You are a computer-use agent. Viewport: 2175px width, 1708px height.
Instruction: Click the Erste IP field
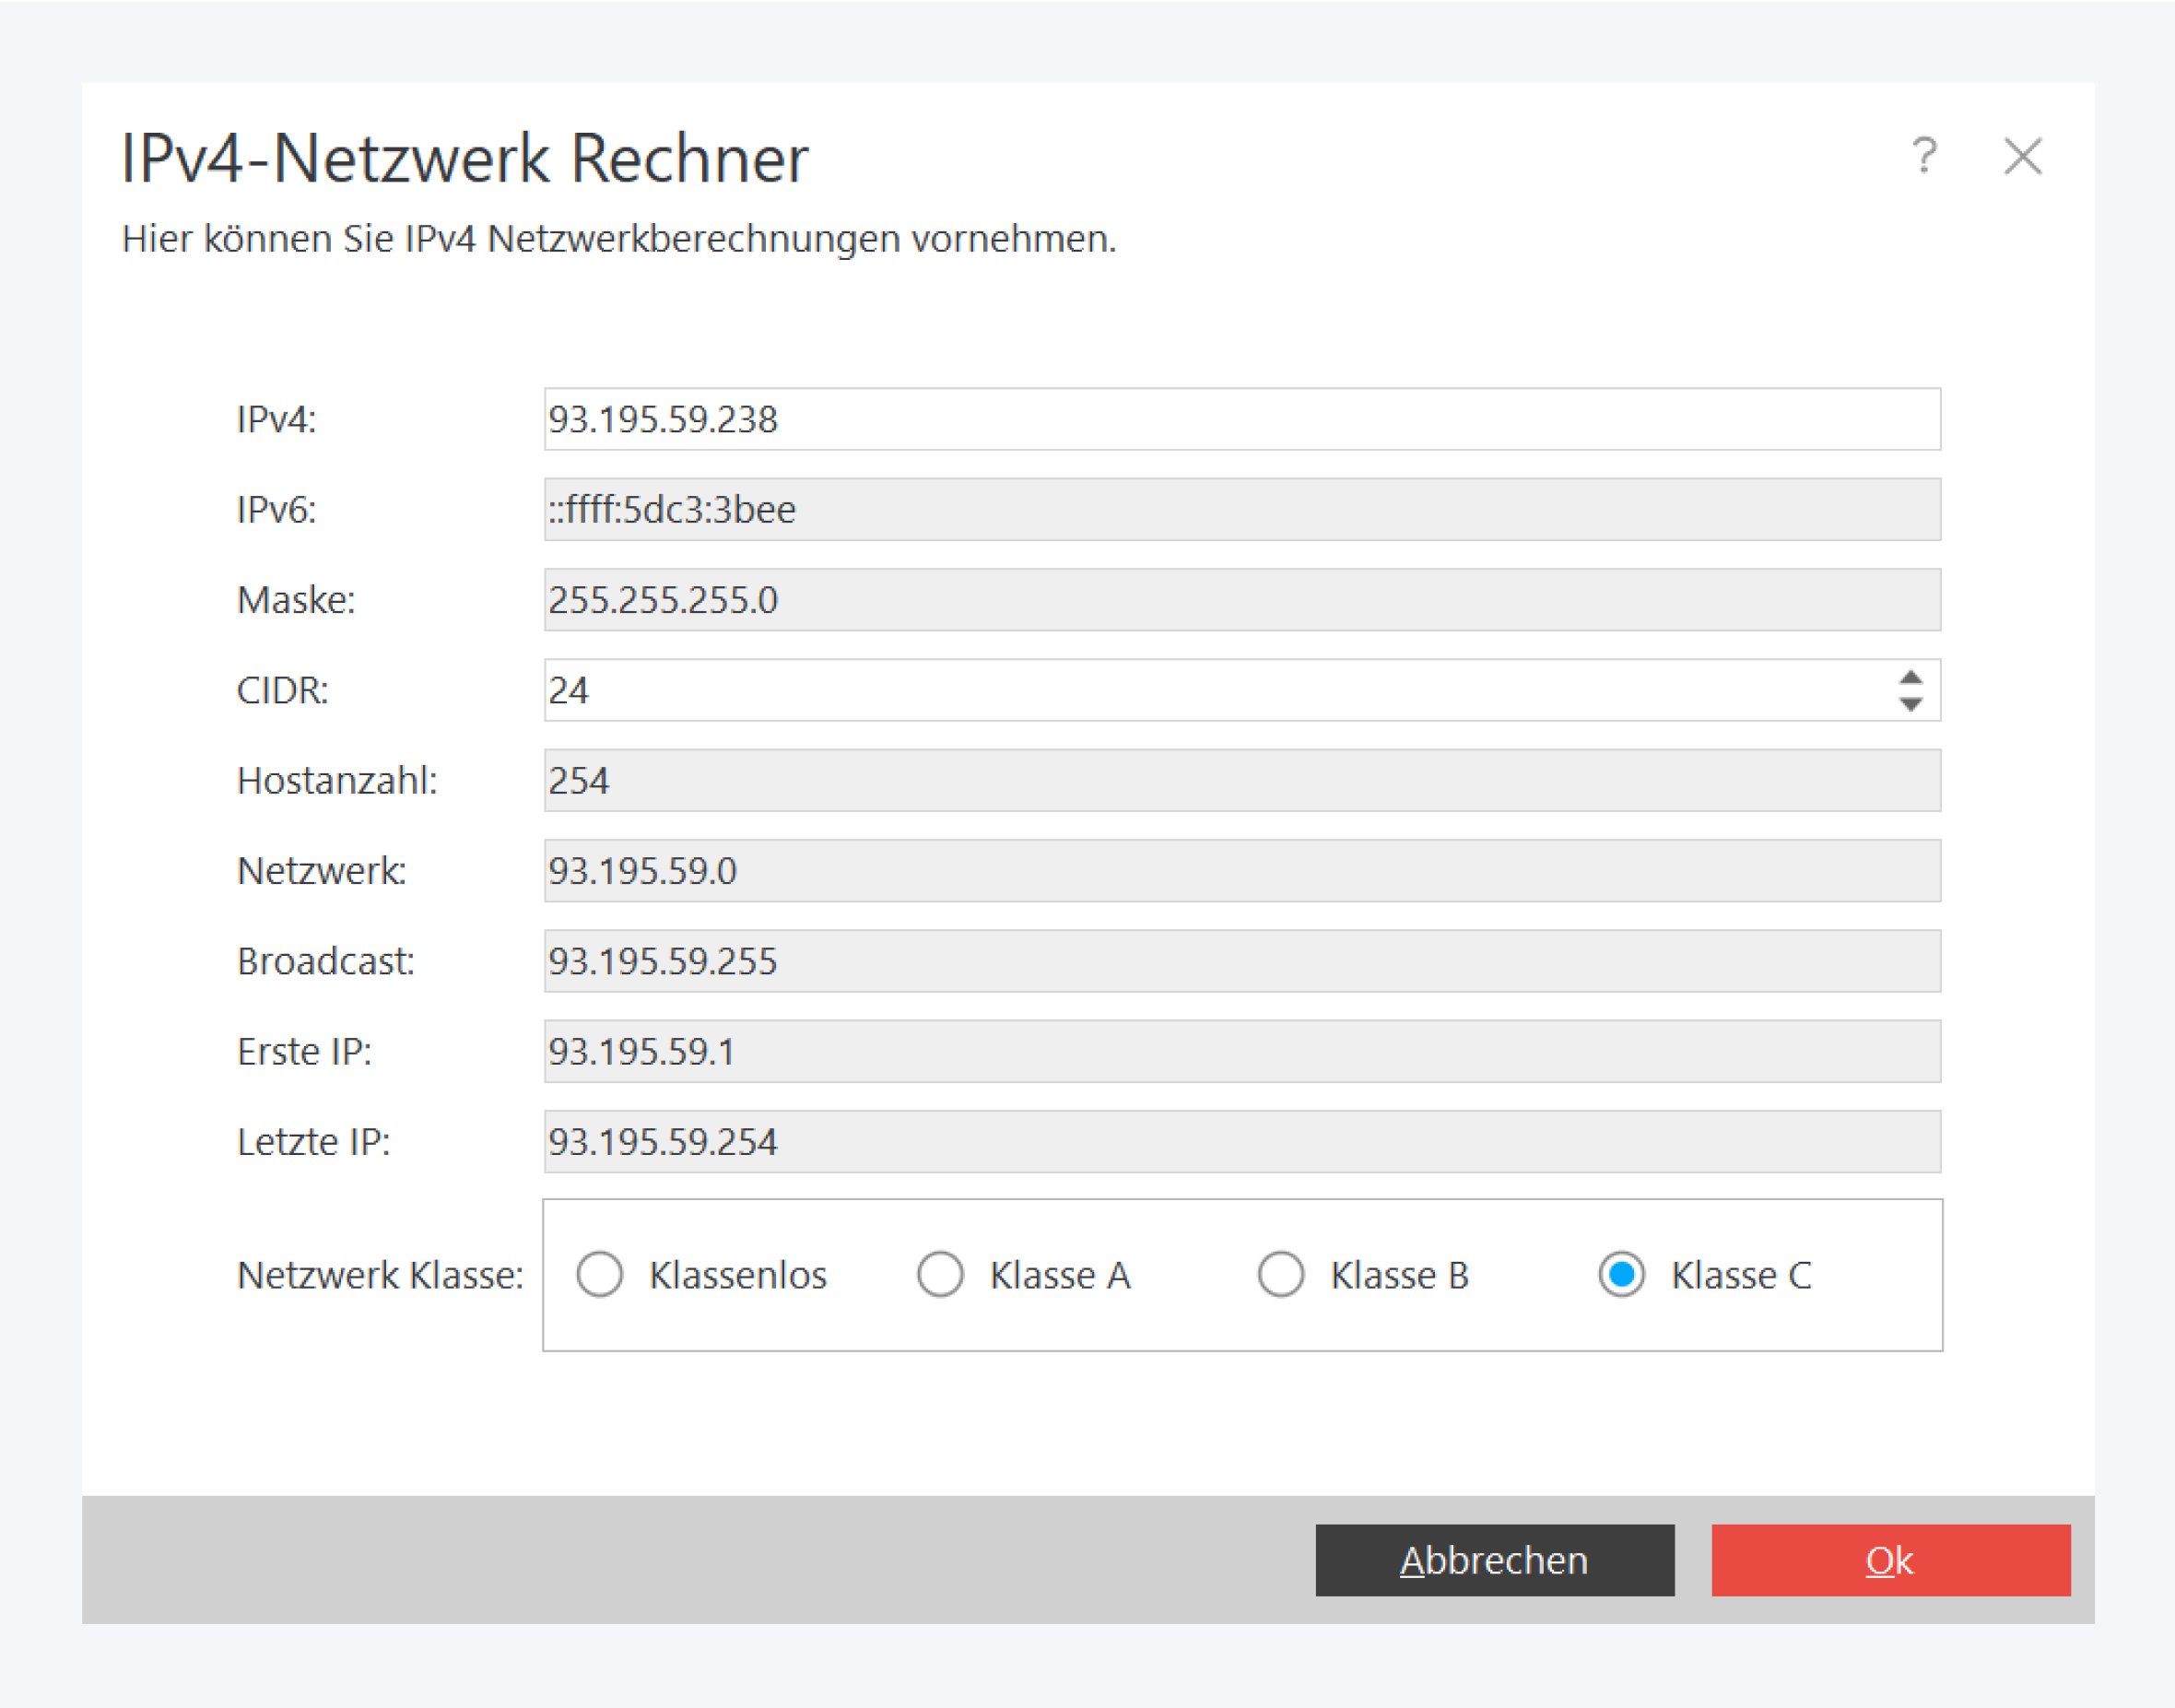pyautogui.click(x=1242, y=1052)
